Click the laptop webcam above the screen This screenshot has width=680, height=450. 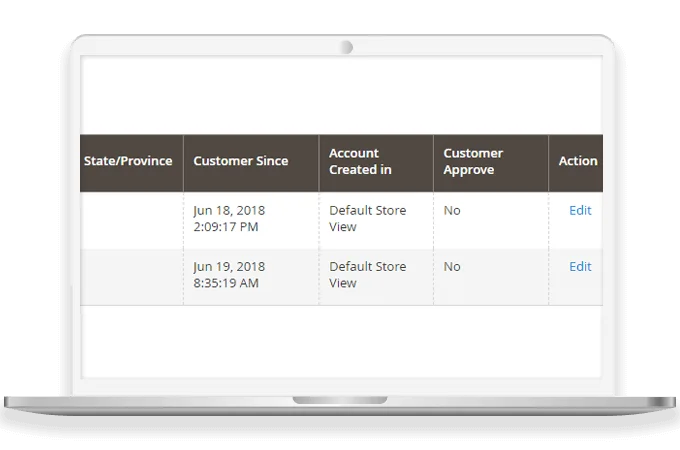(x=346, y=47)
